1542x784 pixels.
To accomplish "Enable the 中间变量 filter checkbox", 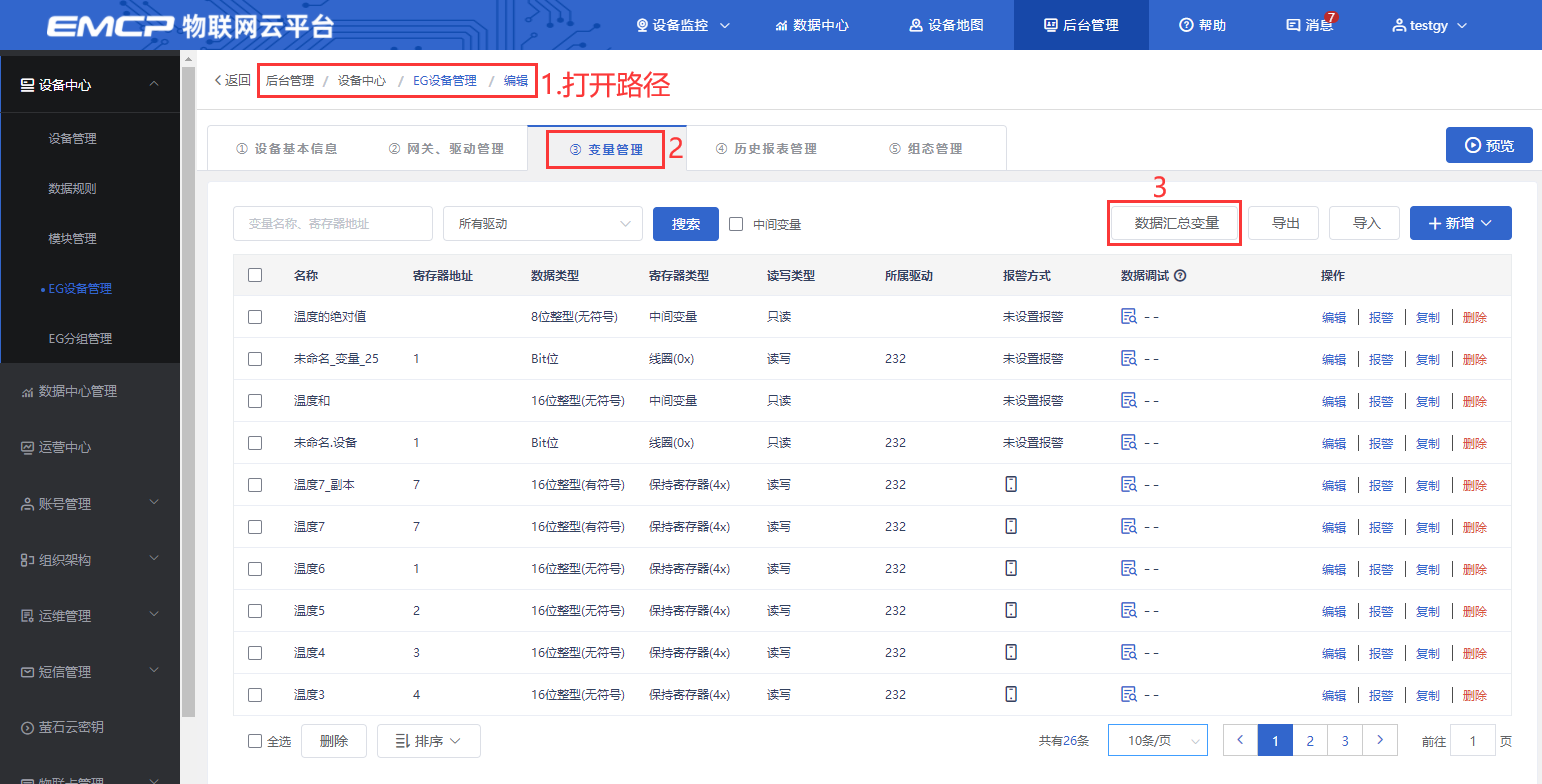I will pyautogui.click(x=736, y=224).
